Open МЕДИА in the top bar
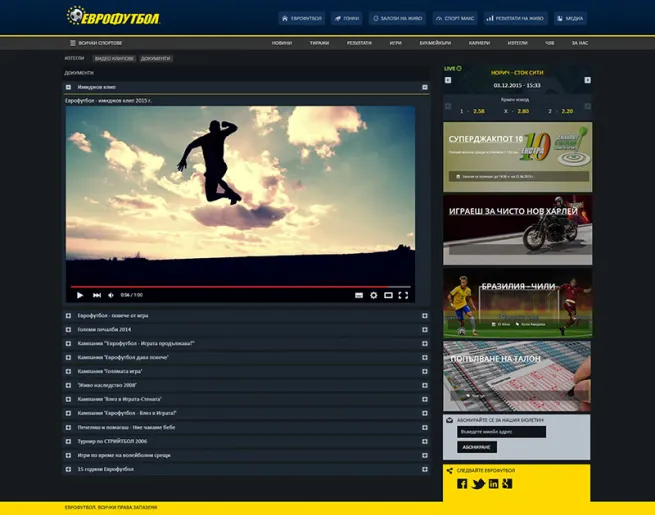Screen dimensions: 655x515 (x=570, y=18)
